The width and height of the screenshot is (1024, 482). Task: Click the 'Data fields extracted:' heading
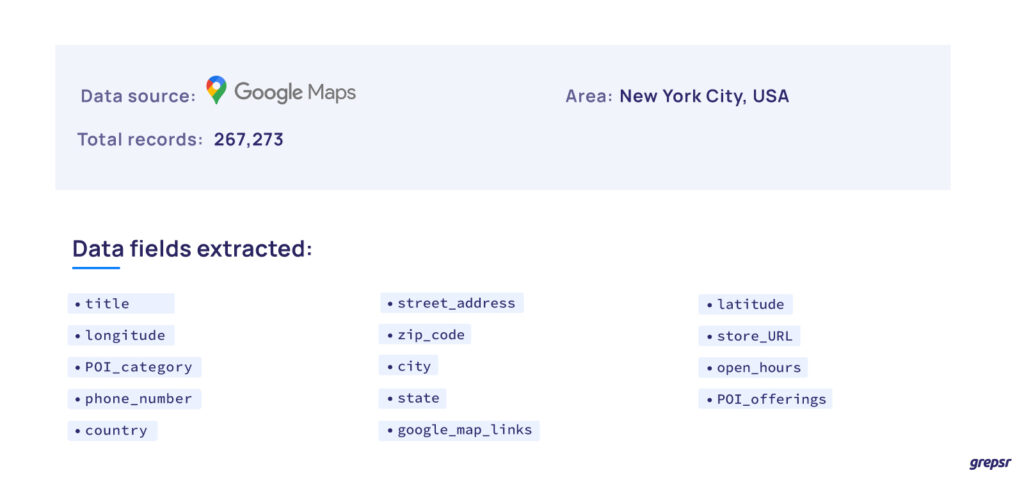(193, 249)
